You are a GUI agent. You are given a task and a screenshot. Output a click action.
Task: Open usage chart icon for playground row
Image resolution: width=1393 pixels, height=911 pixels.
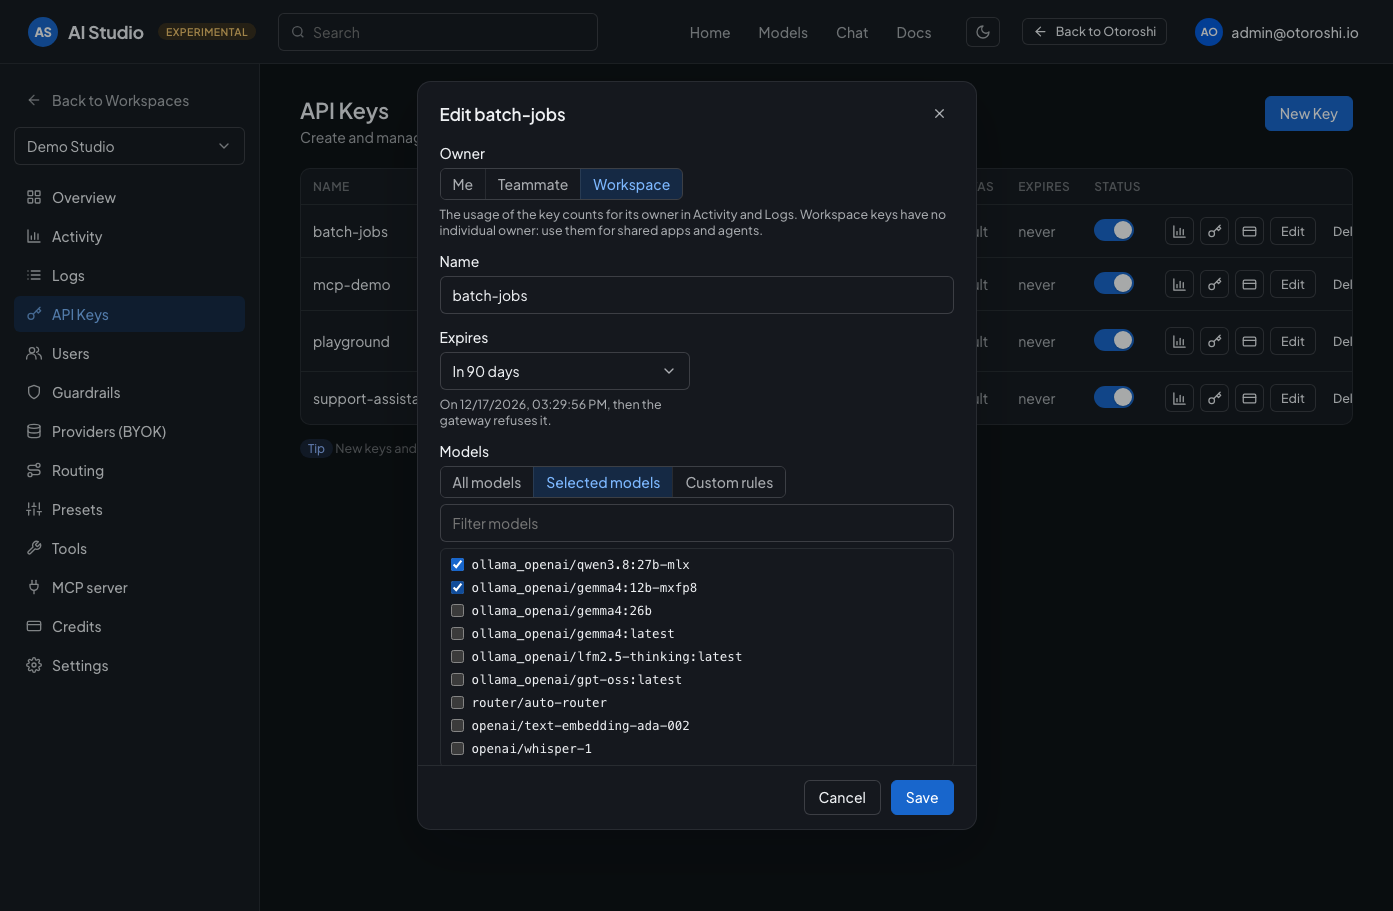click(x=1179, y=341)
